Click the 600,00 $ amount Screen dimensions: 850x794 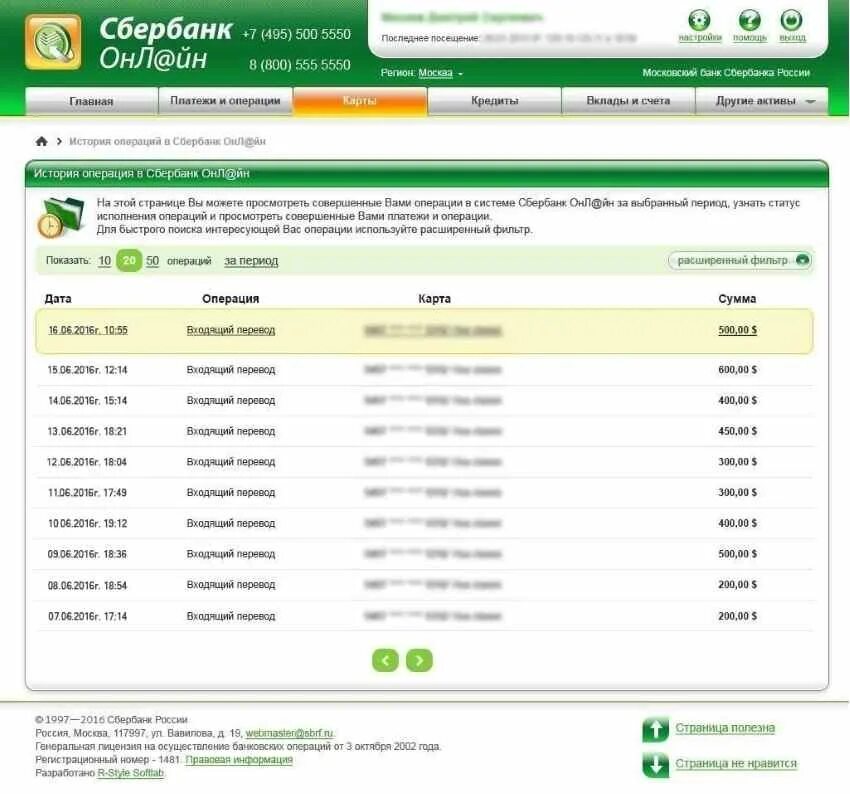click(x=737, y=370)
